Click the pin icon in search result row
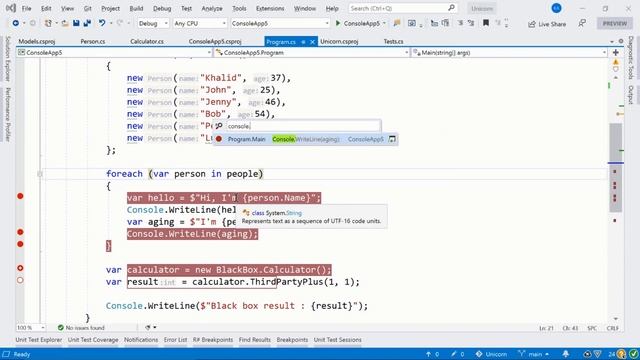Screen dimensions: 640x360 [392, 139]
